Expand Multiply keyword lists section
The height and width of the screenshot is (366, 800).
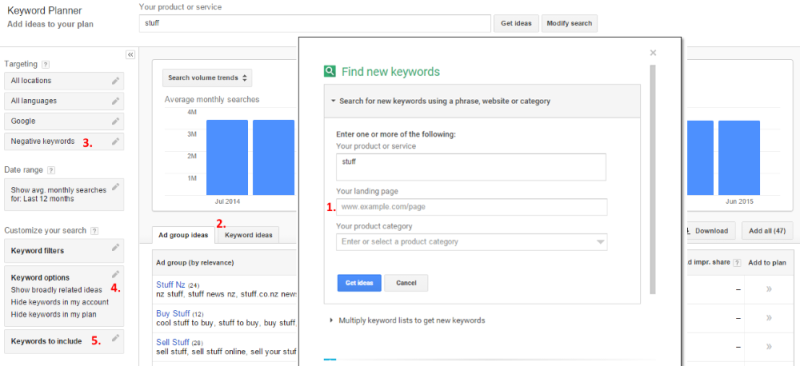click(331, 321)
